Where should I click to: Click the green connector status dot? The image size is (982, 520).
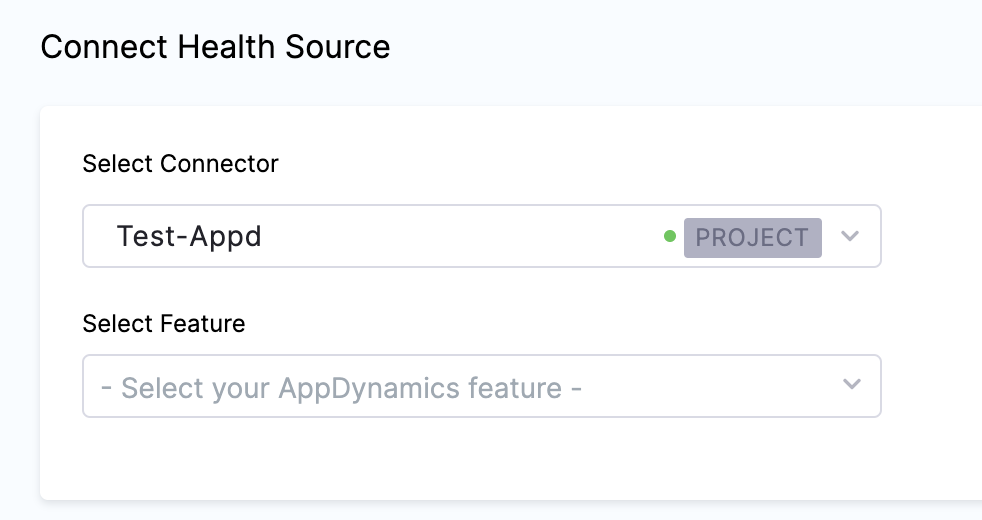[x=670, y=237]
